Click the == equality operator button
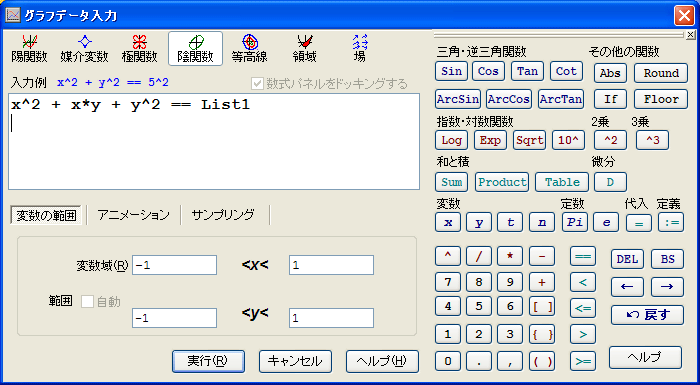 [583, 256]
